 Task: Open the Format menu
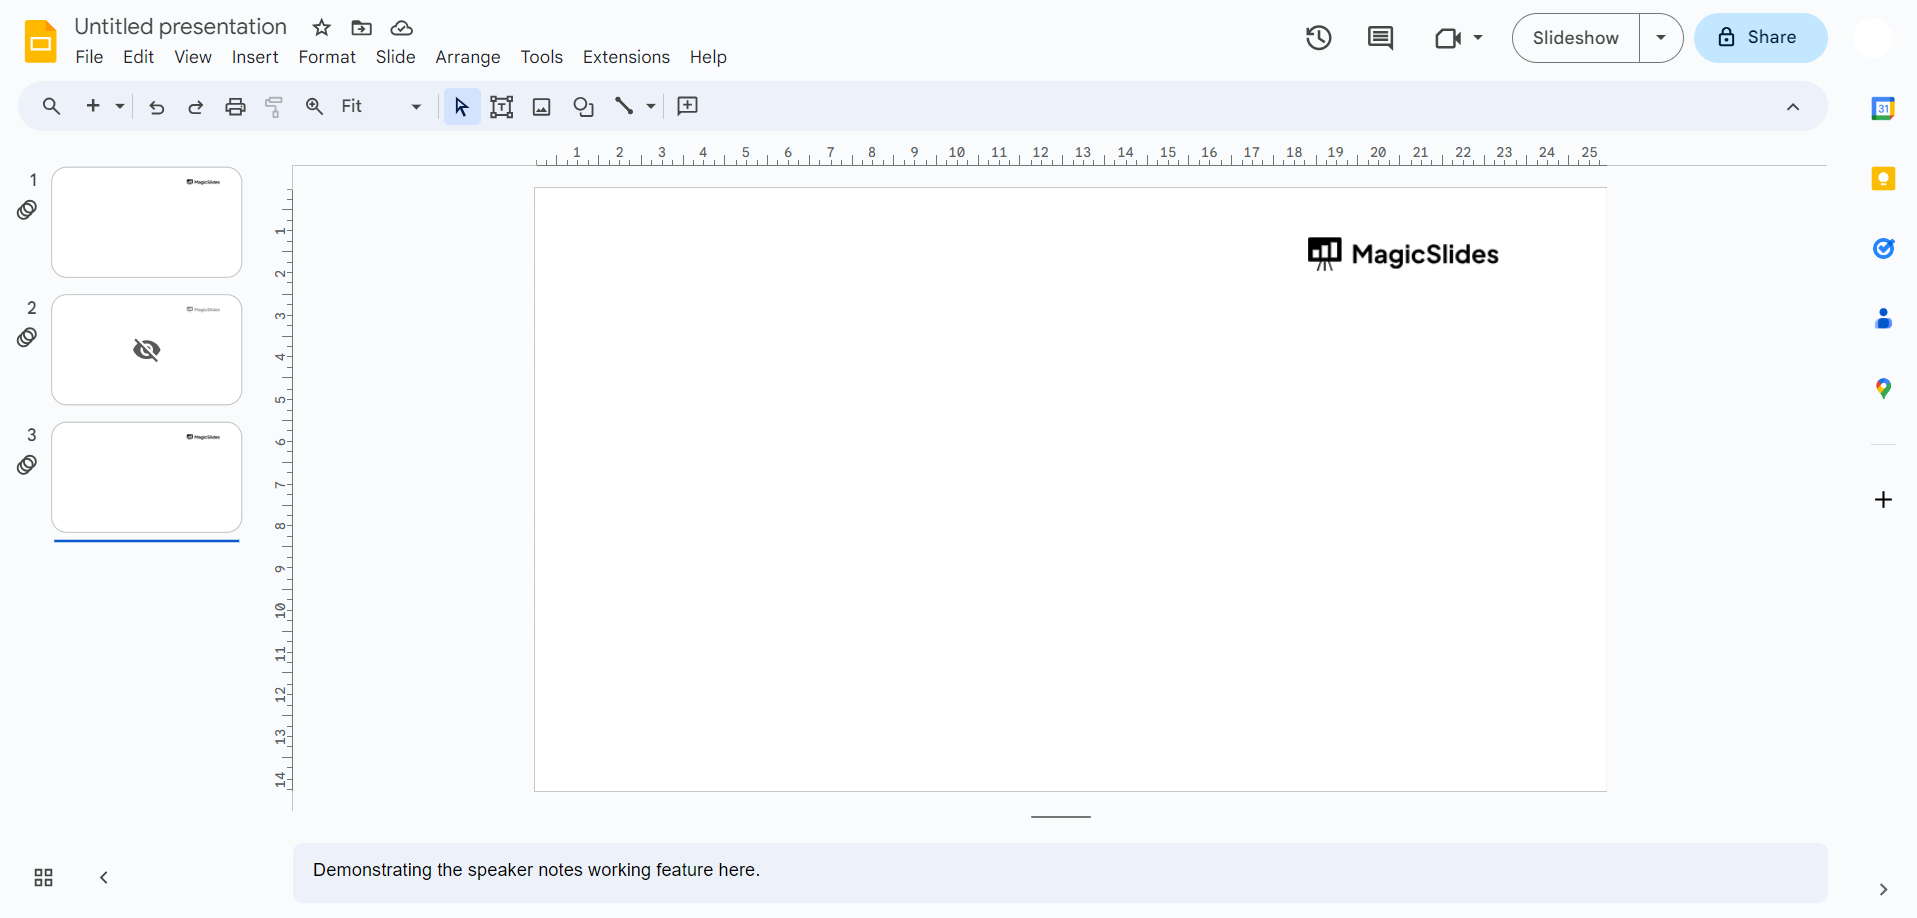(327, 57)
